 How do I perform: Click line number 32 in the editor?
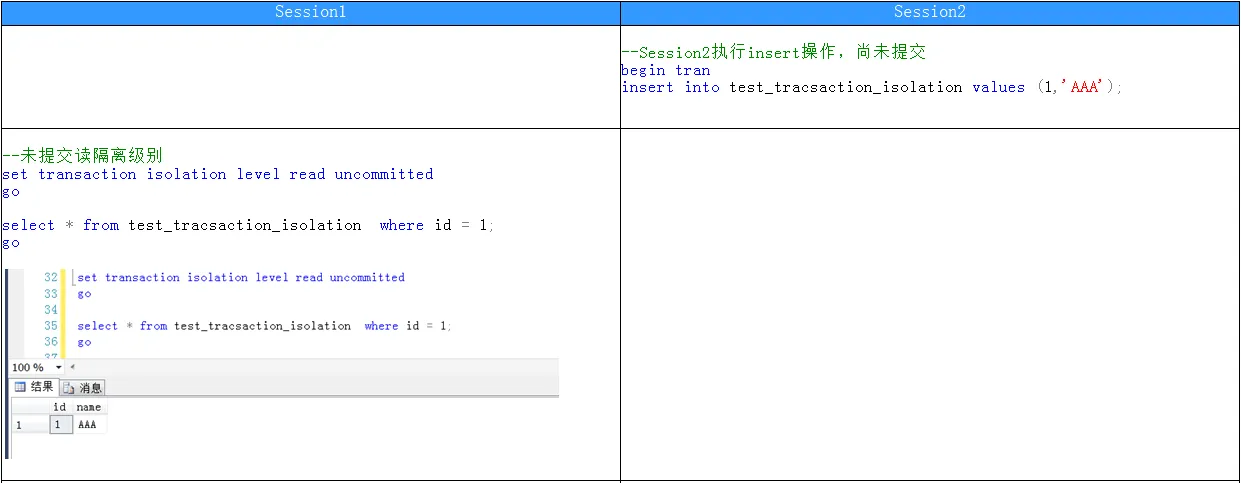(51, 277)
